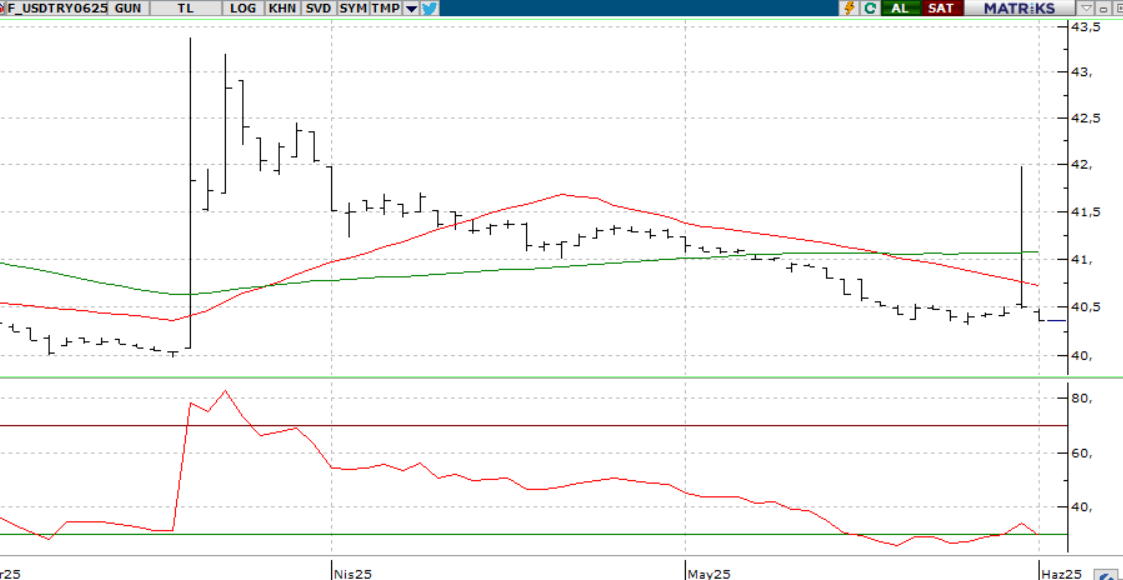The width and height of the screenshot is (1123, 580).
Task: Click the Nis25 date label
Action: [353, 574]
